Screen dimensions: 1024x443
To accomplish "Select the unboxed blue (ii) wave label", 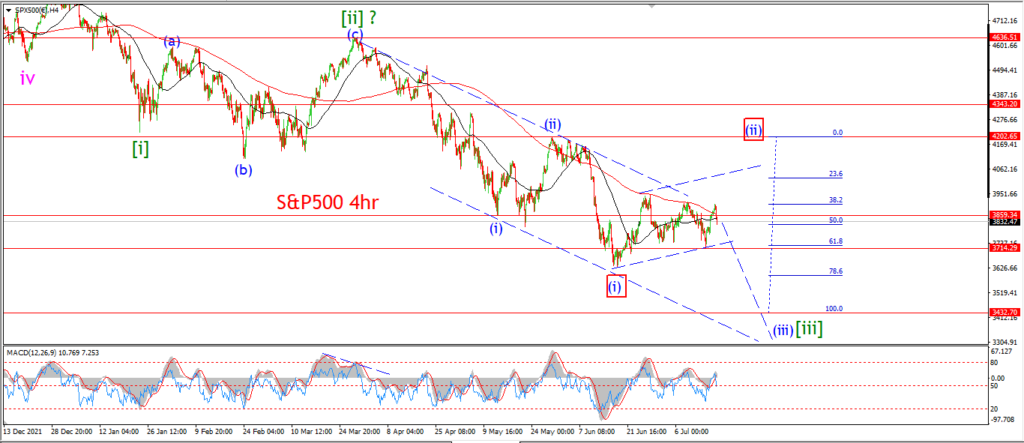I will 554,124.
